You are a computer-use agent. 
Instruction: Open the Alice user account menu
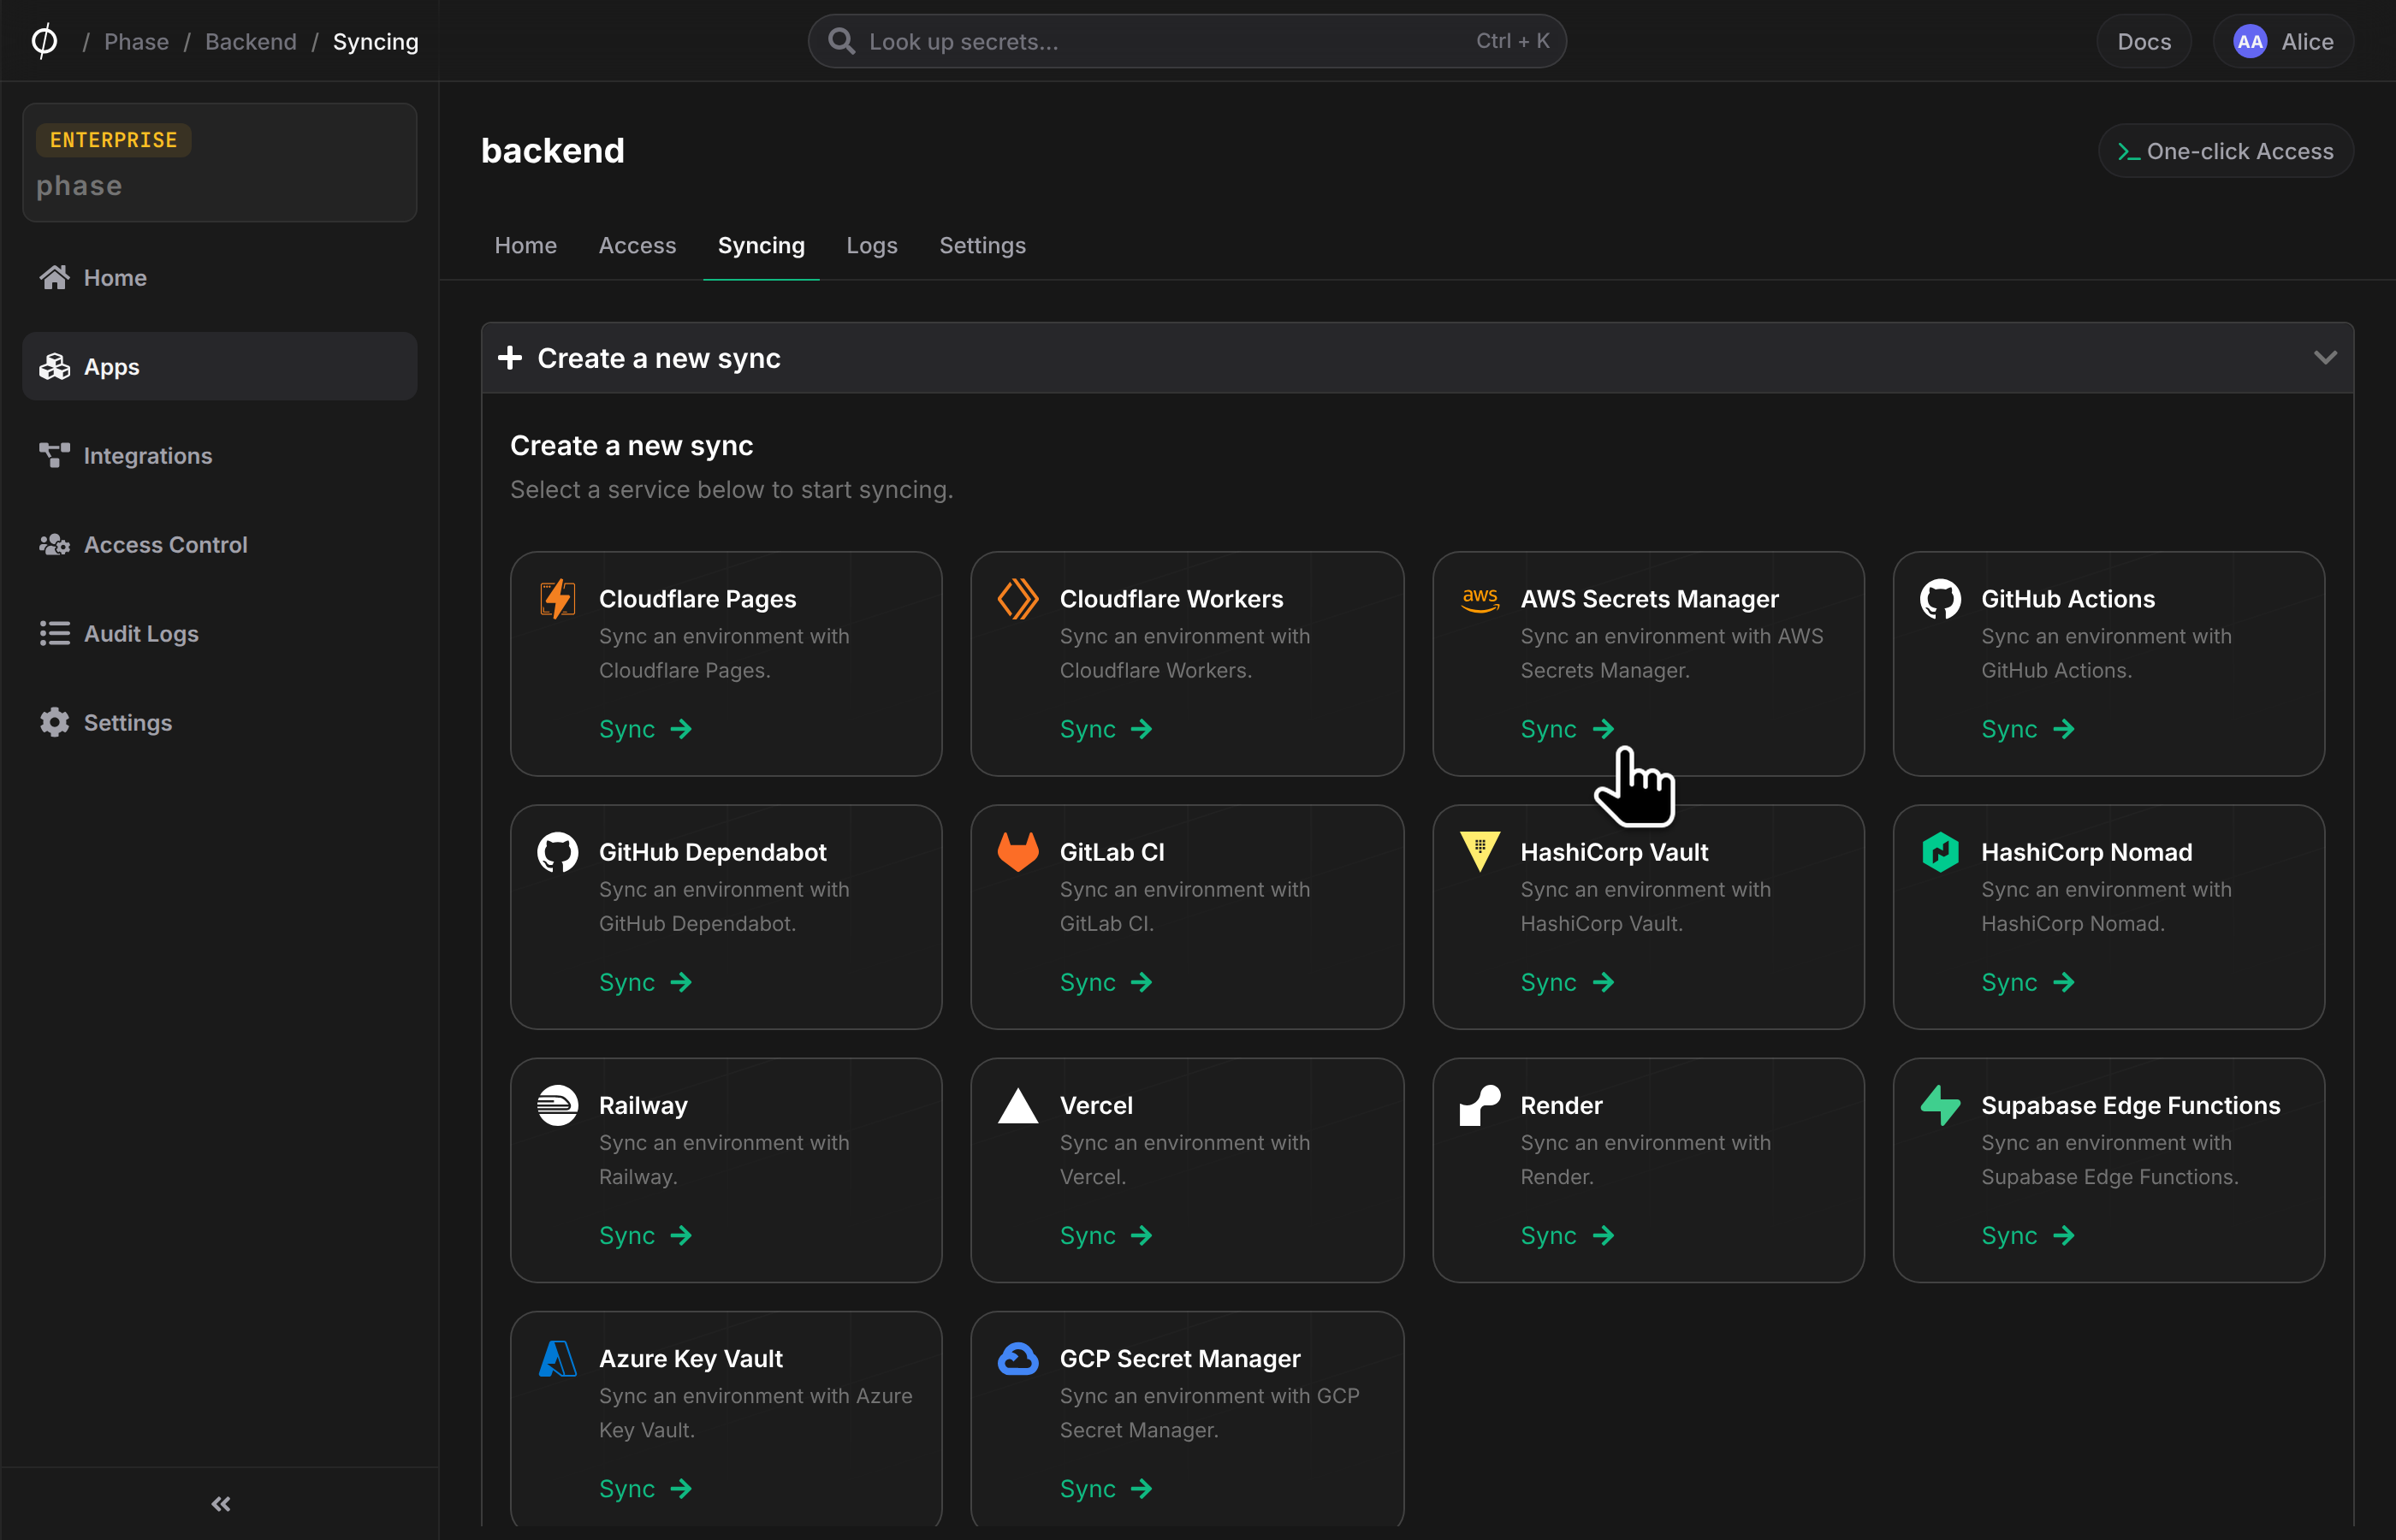pos(2283,41)
